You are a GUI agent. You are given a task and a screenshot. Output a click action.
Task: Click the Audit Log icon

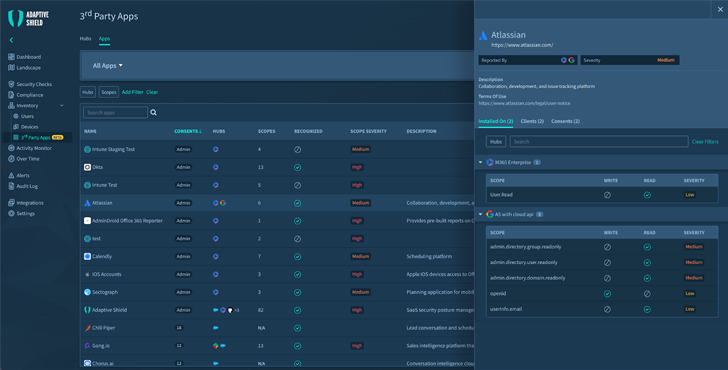point(11,186)
